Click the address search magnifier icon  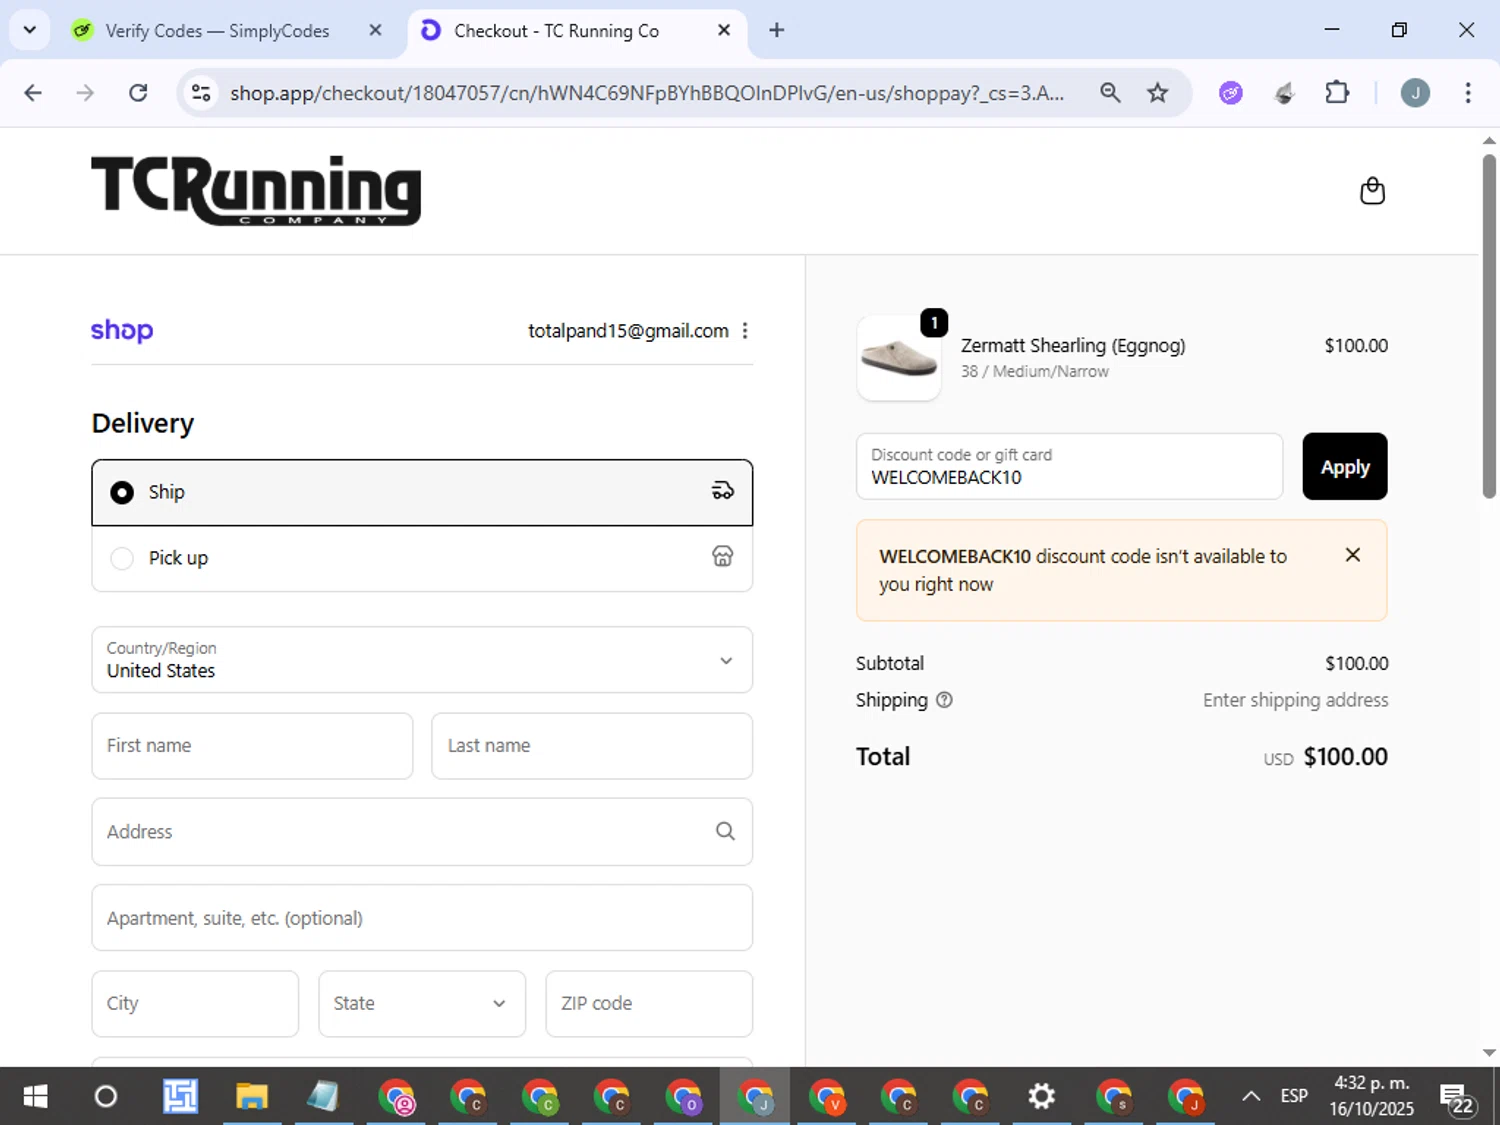[x=725, y=831]
